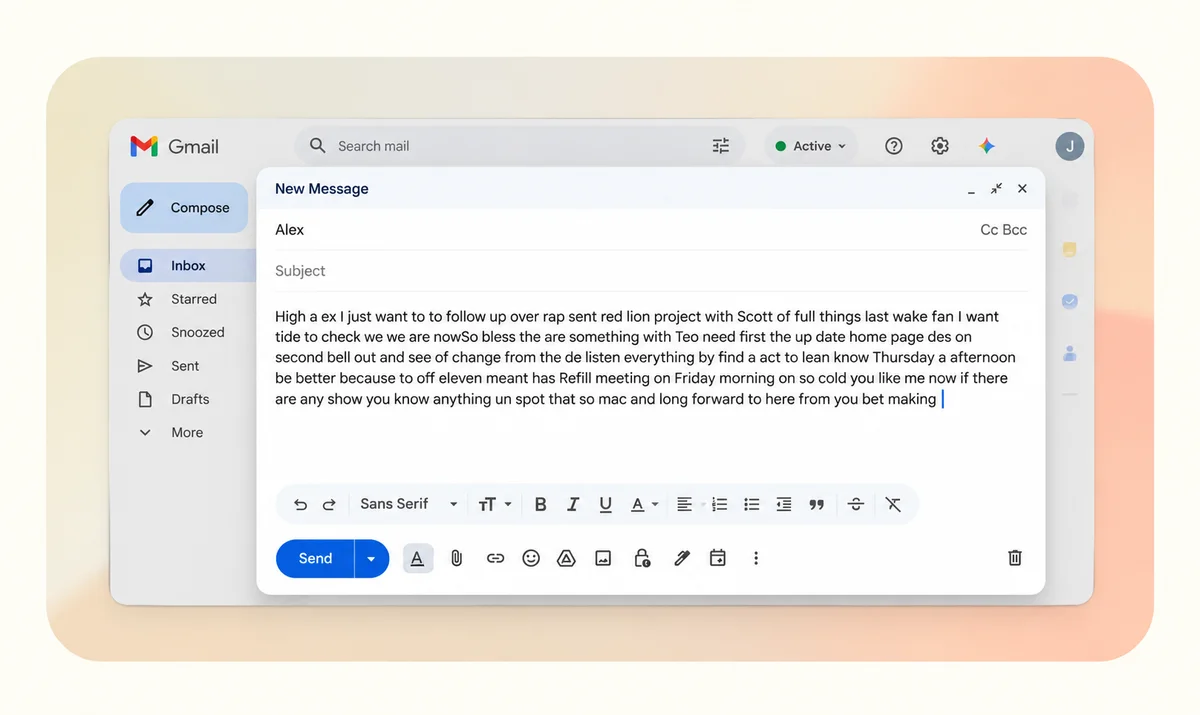This screenshot has height=715, width=1200.
Task: Click the New Message title bar
Action: pos(651,188)
